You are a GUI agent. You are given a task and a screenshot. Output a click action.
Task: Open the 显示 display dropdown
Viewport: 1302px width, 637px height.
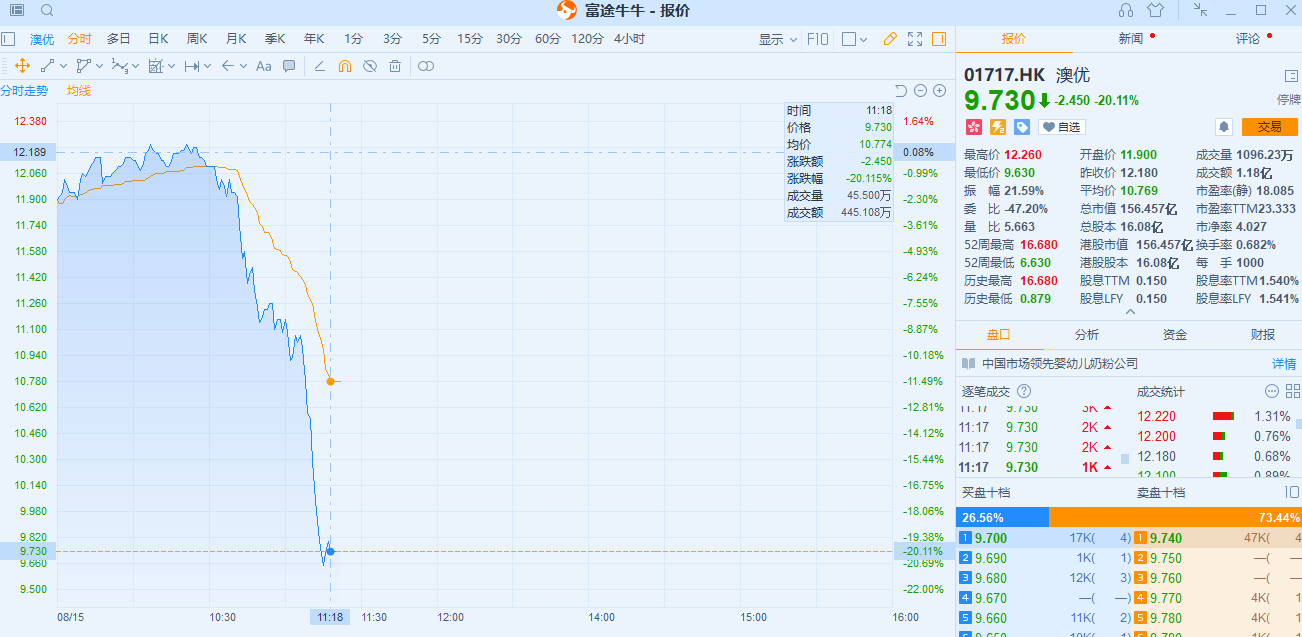tap(777, 39)
